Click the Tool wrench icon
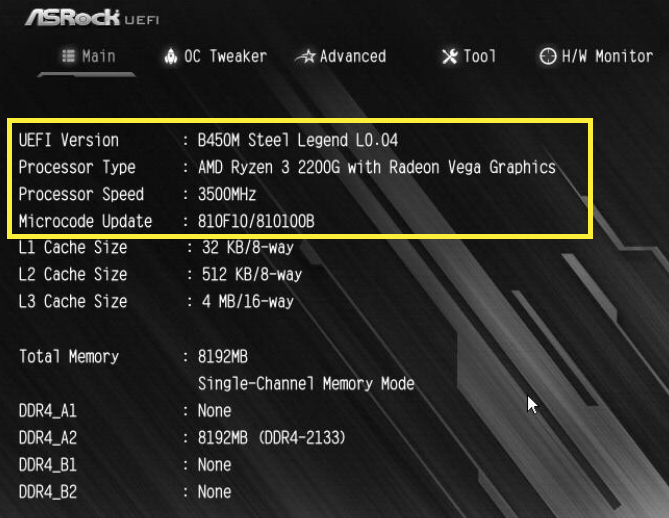Viewport: 669px width, 518px height. (x=450, y=56)
